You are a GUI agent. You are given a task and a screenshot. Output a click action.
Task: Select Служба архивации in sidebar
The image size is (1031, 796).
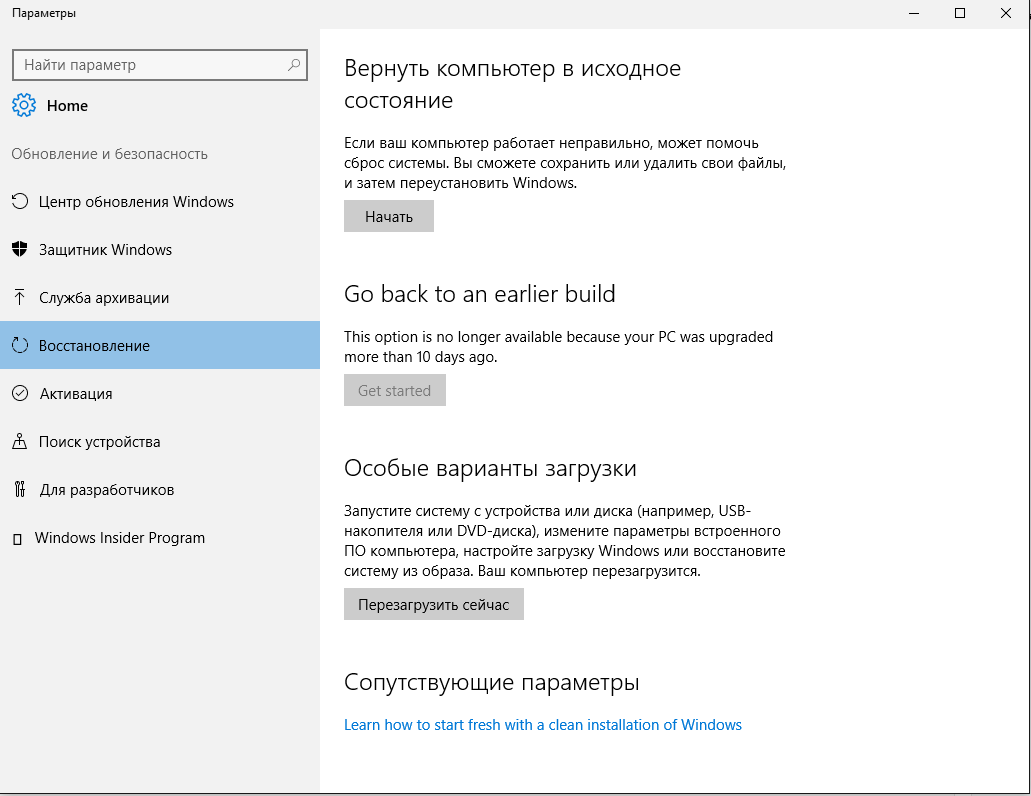(160, 297)
